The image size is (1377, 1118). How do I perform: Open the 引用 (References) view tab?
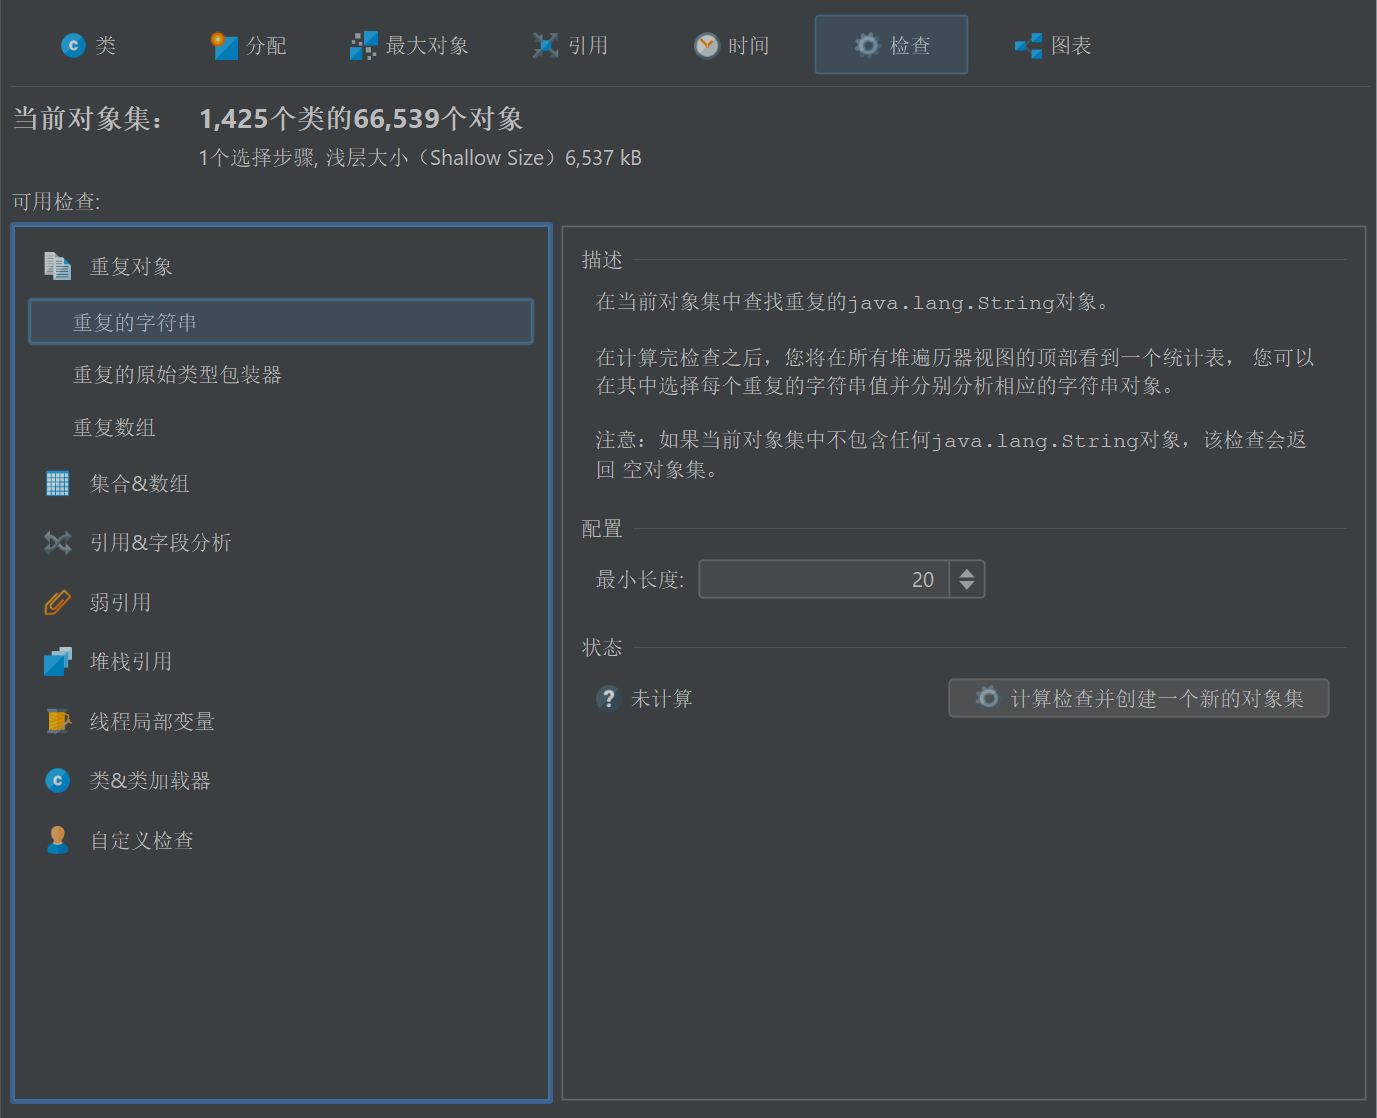tap(570, 45)
